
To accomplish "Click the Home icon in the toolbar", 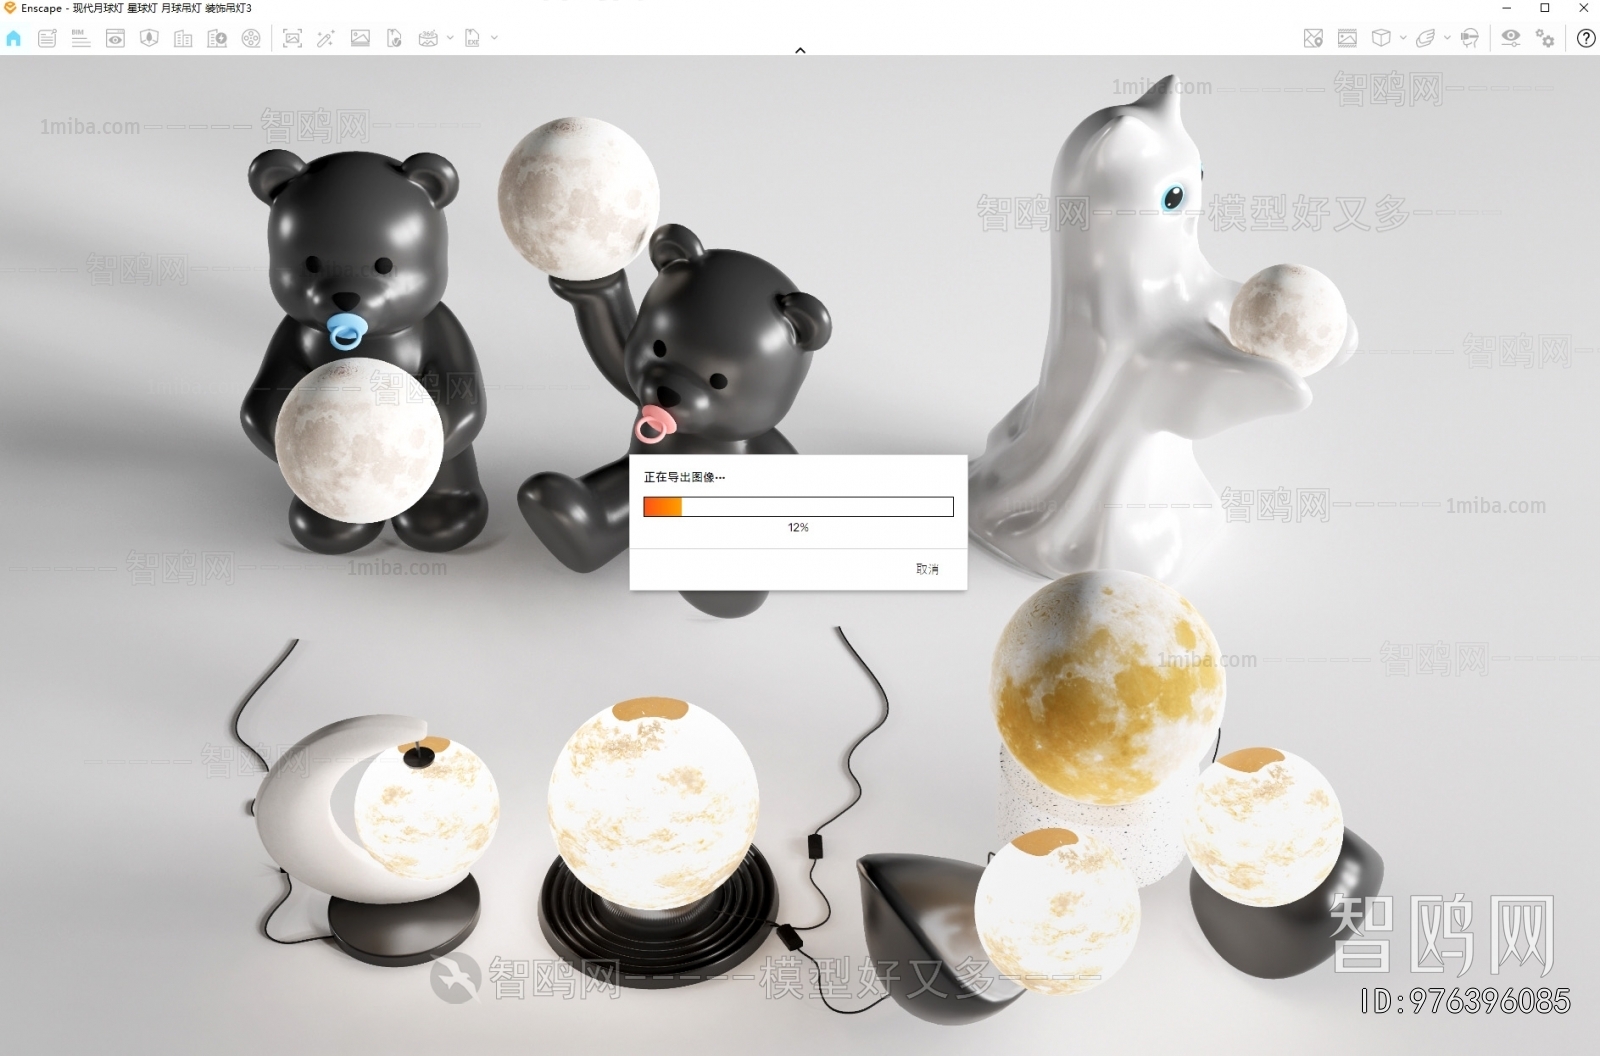I will [x=14, y=39].
